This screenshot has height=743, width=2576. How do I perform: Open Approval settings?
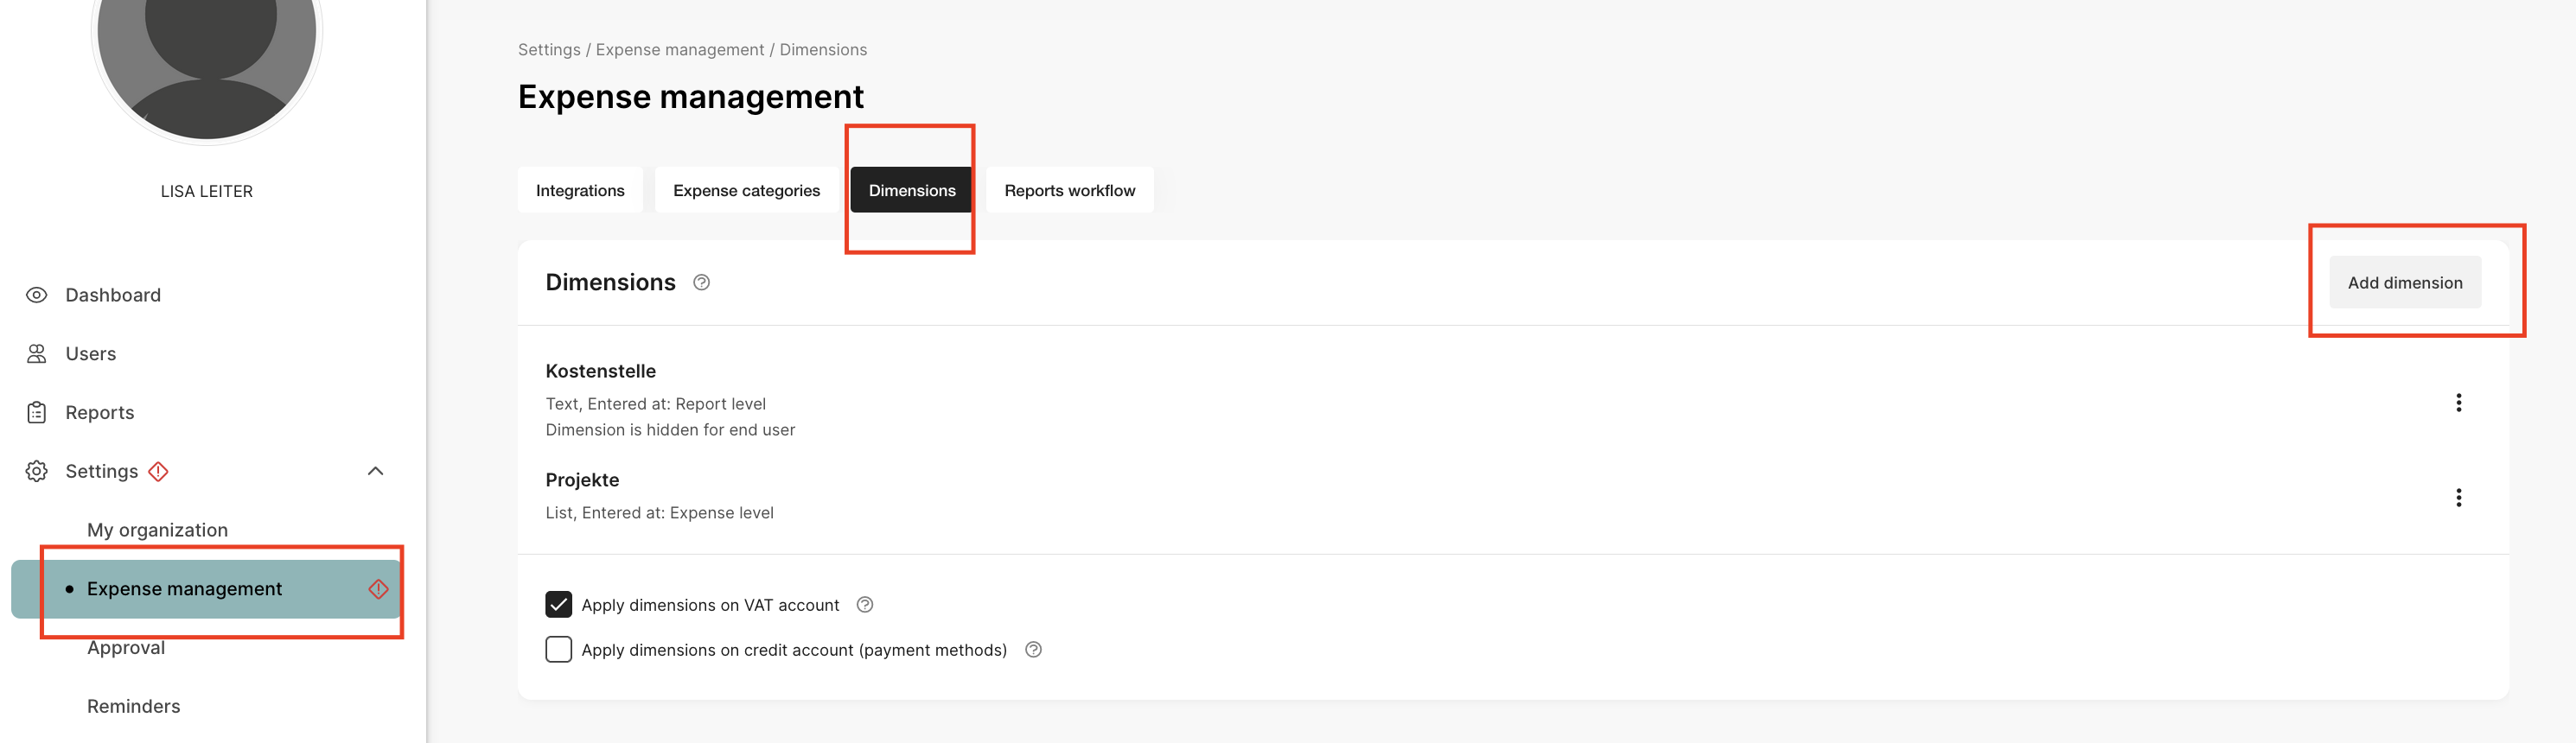tap(126, 648)
